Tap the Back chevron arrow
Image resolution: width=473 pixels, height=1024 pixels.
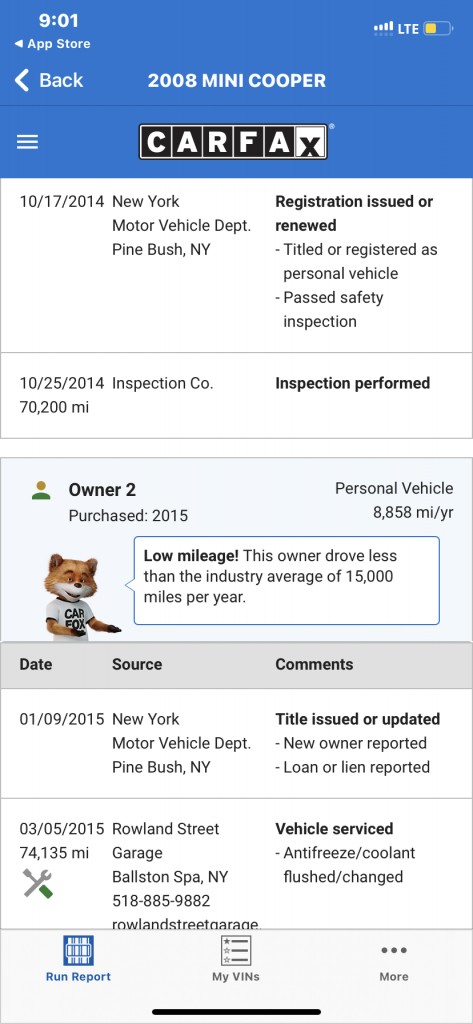22,80
